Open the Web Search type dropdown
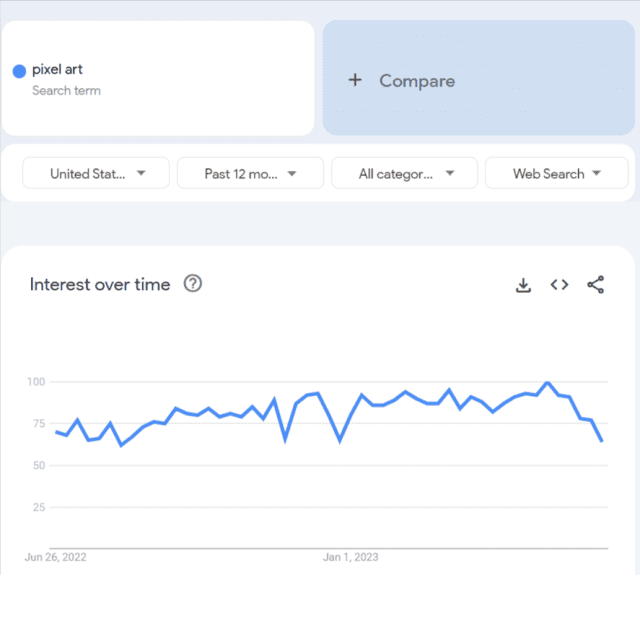The width and height of the screenshot is (640, 629). pos(557,173)
